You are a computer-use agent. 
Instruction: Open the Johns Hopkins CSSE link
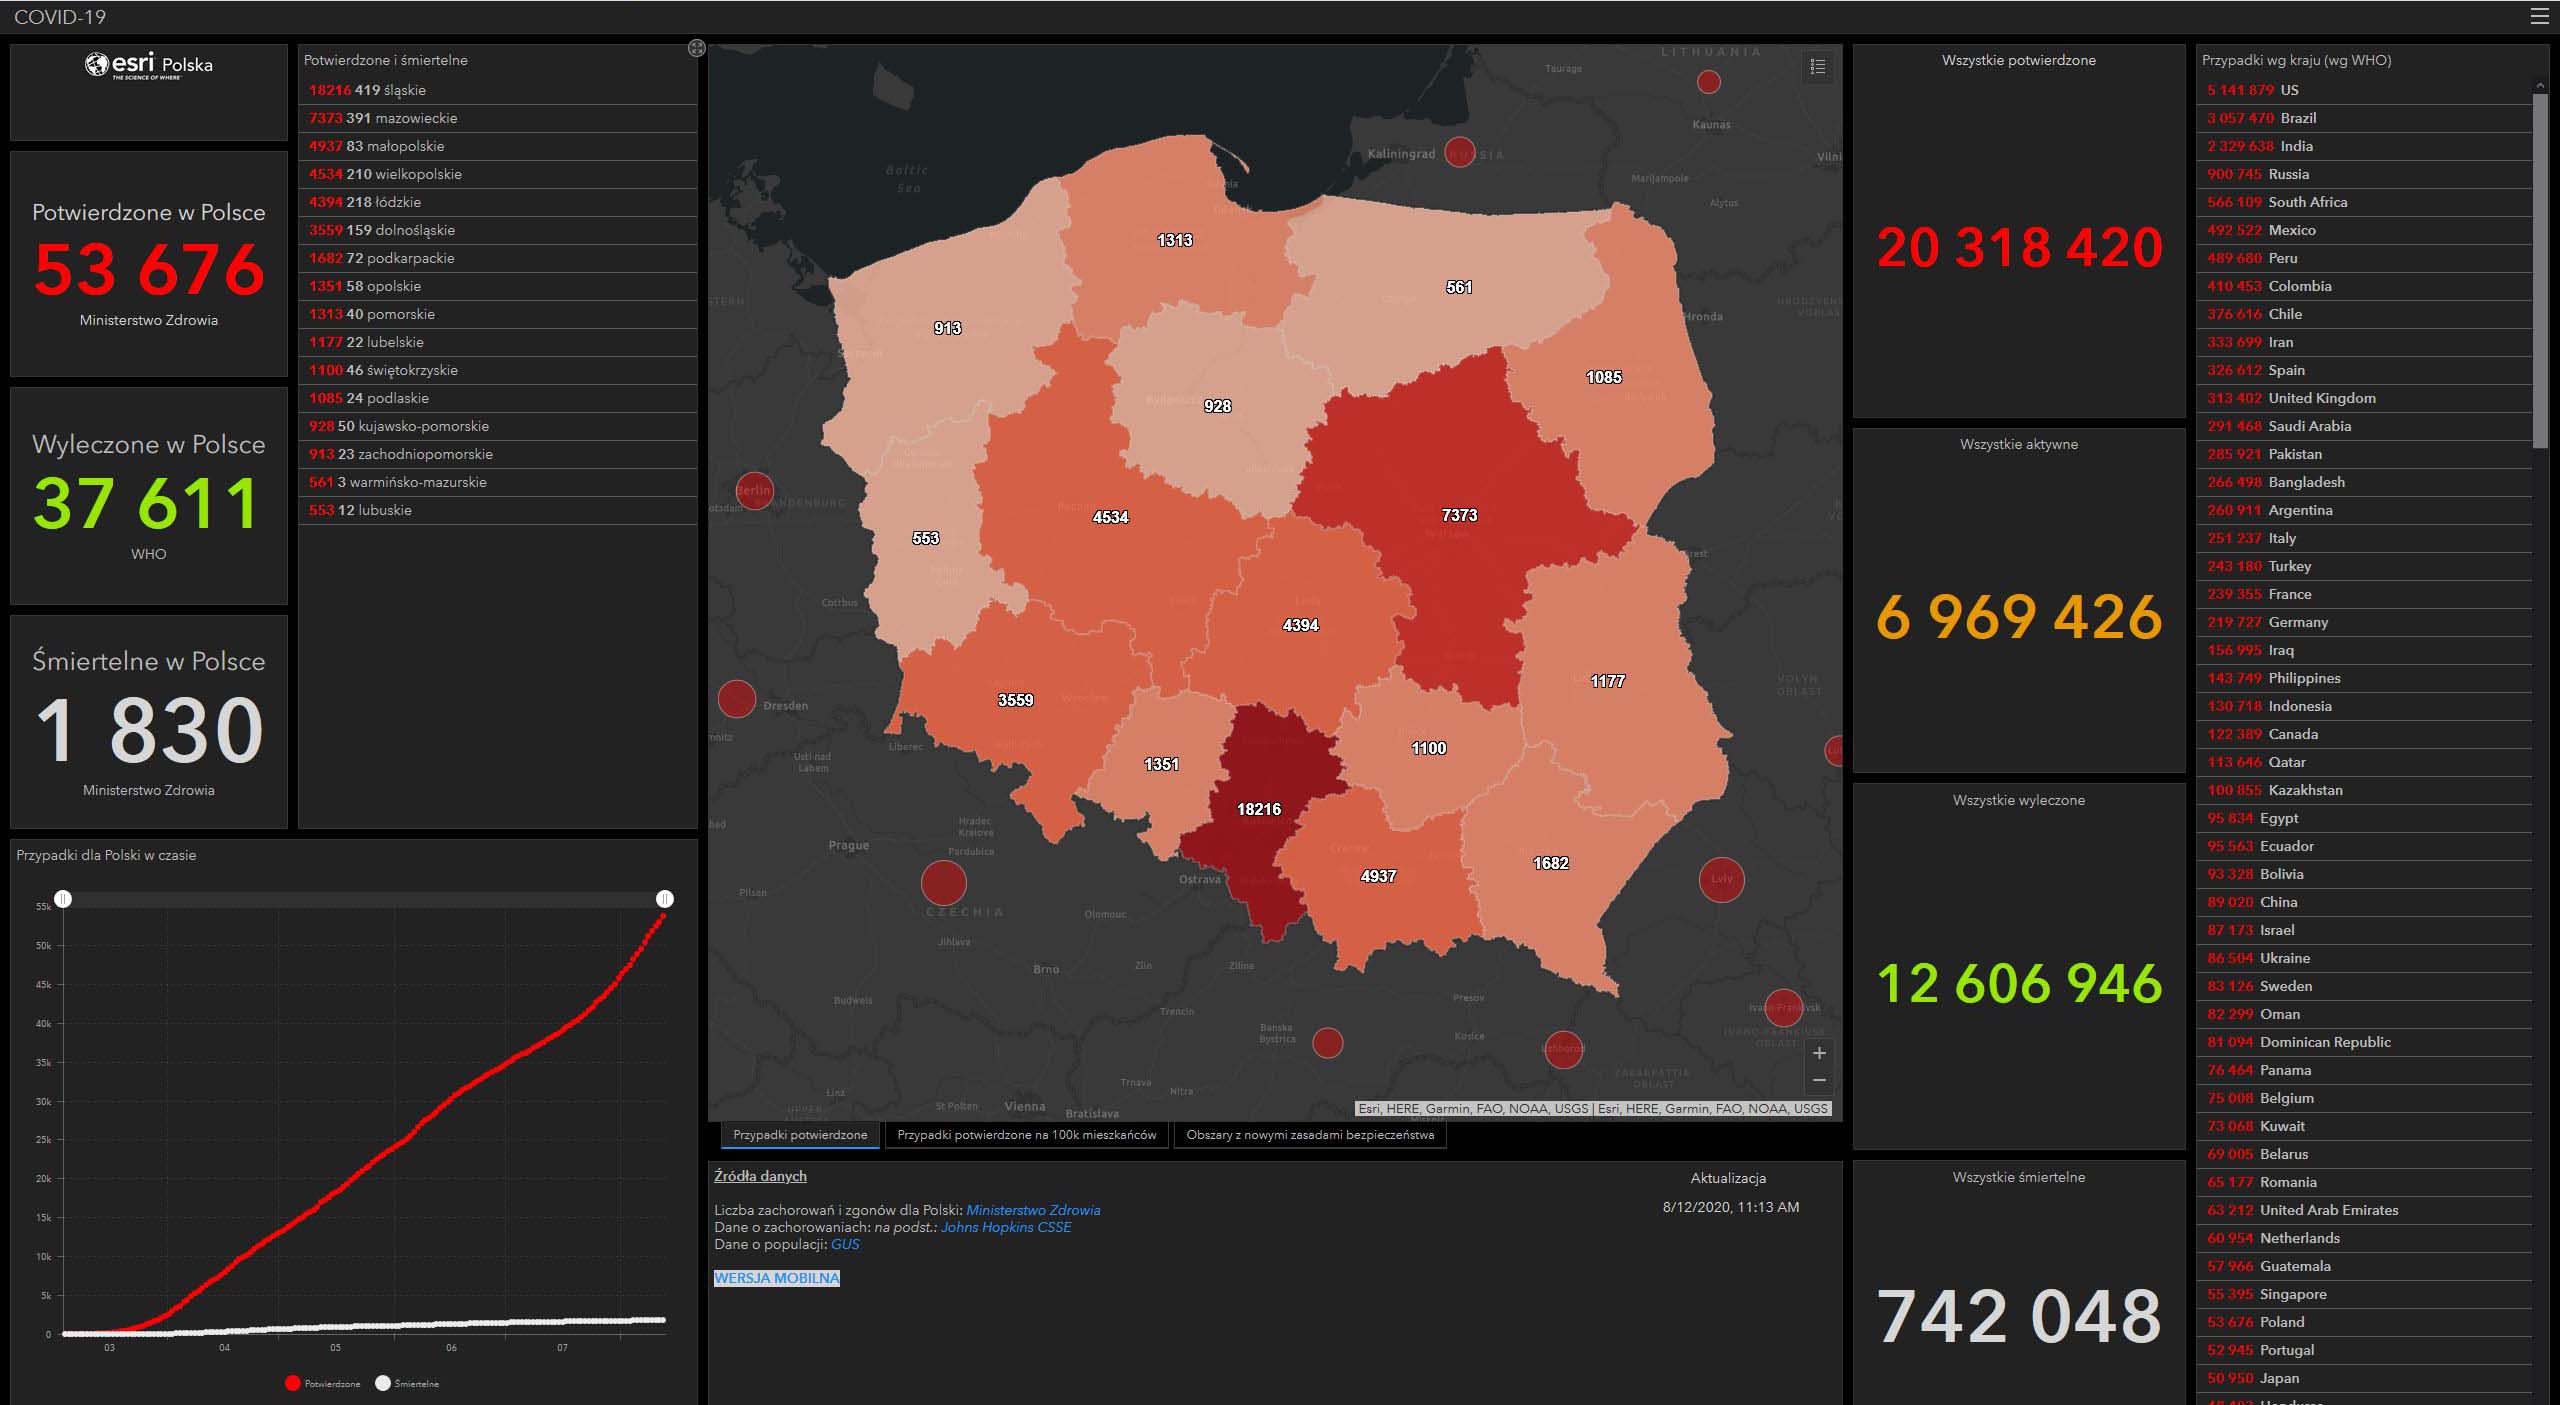[1005, 1227]
